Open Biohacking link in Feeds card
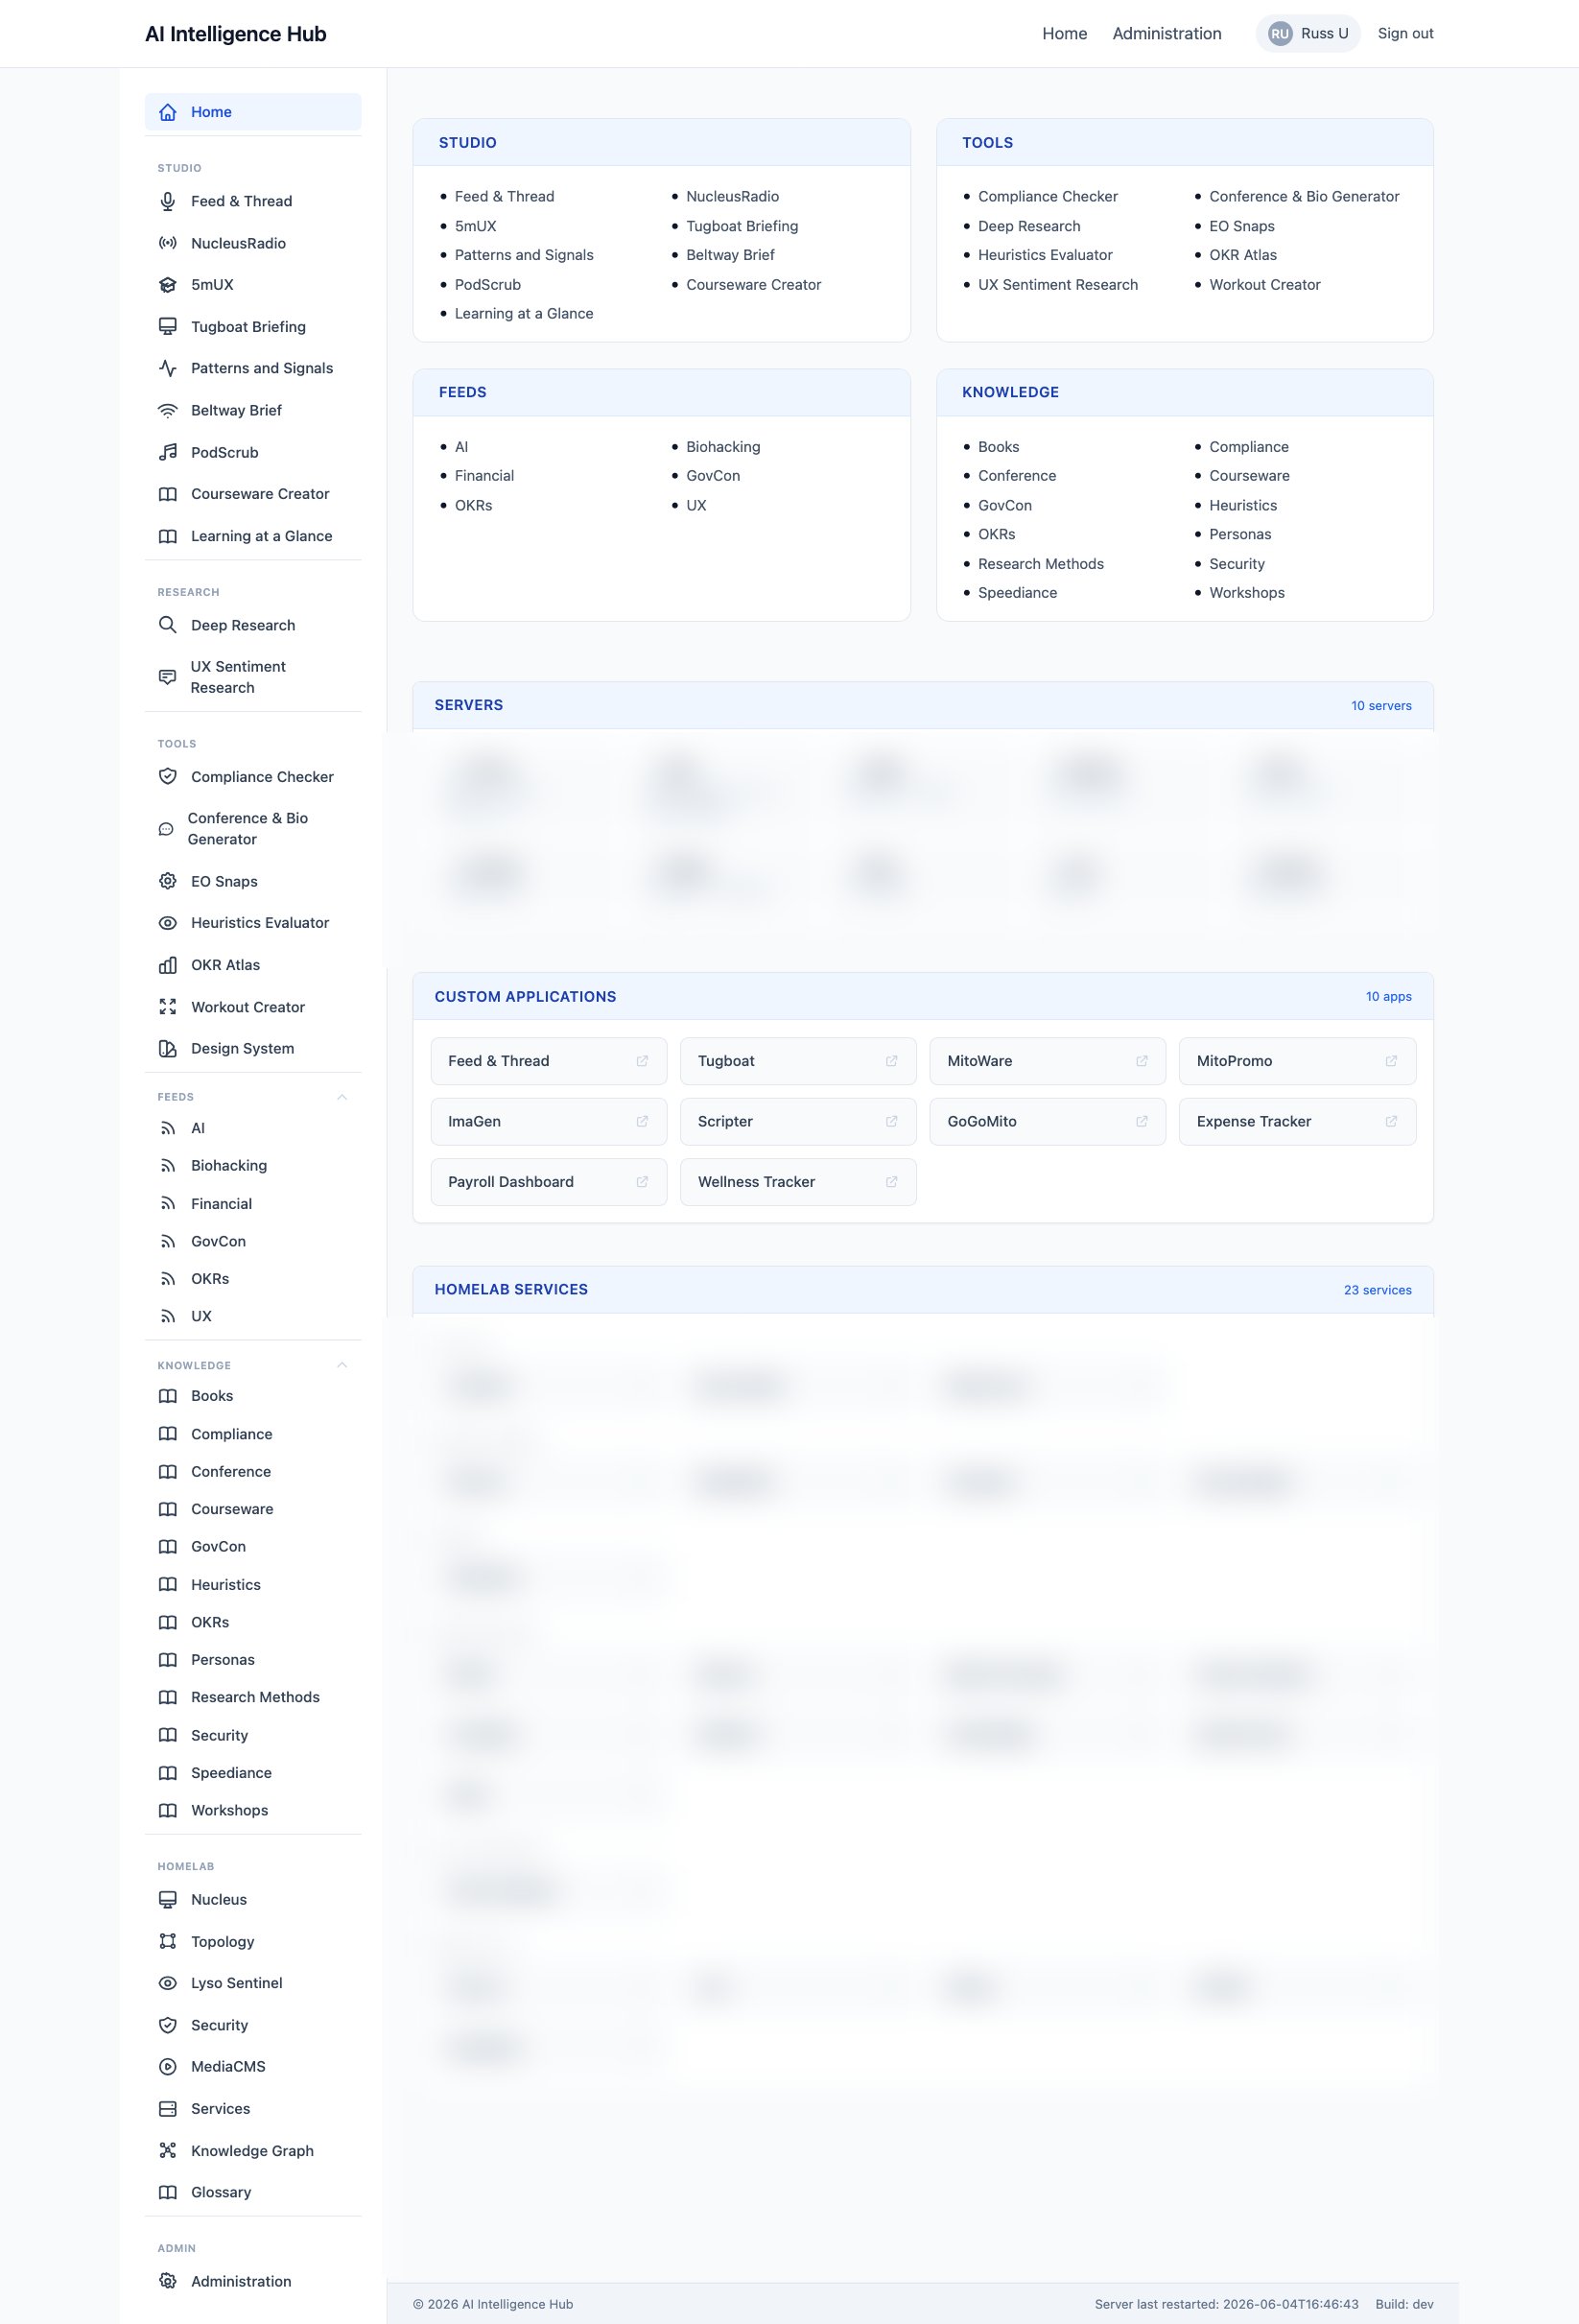The image size is (1579, 2324). [x=723, y=447]
